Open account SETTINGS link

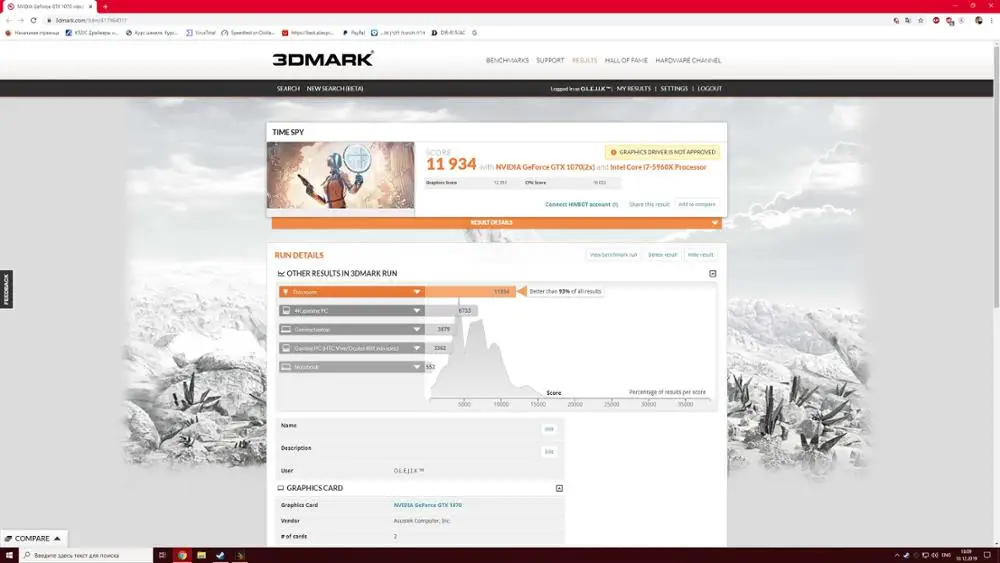[674, 89]
